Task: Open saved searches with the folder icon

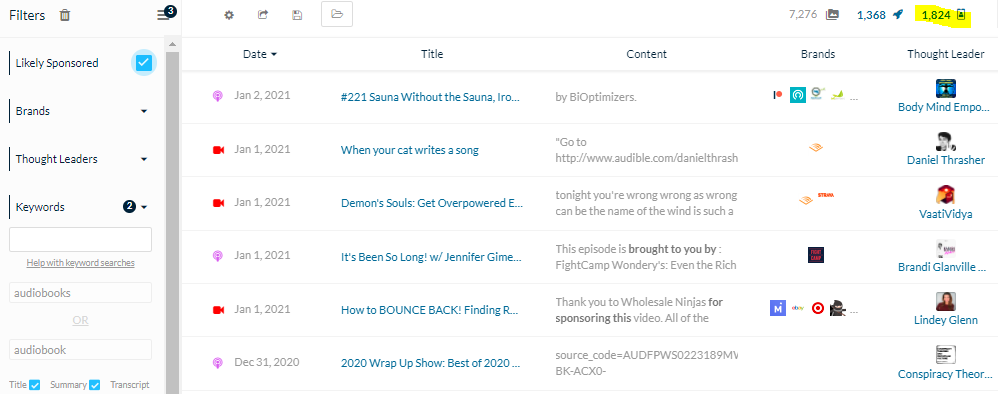Action: 337,14
